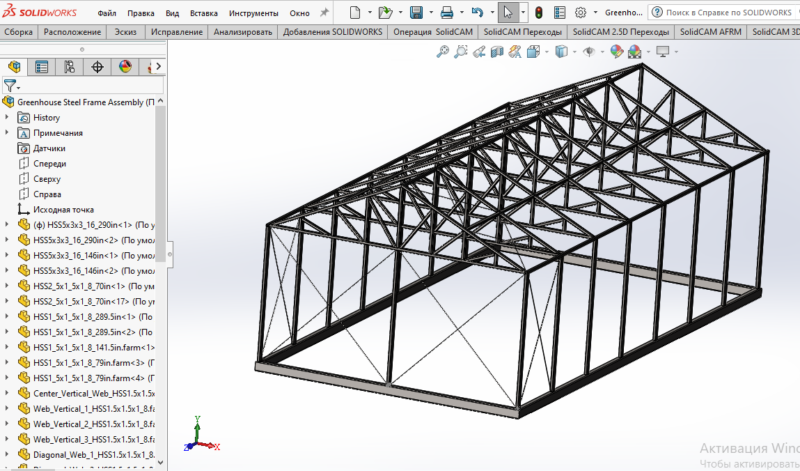Show more manager tabs with the chevron arrow
Screen dimensions: 800x471
click(159, 66)
